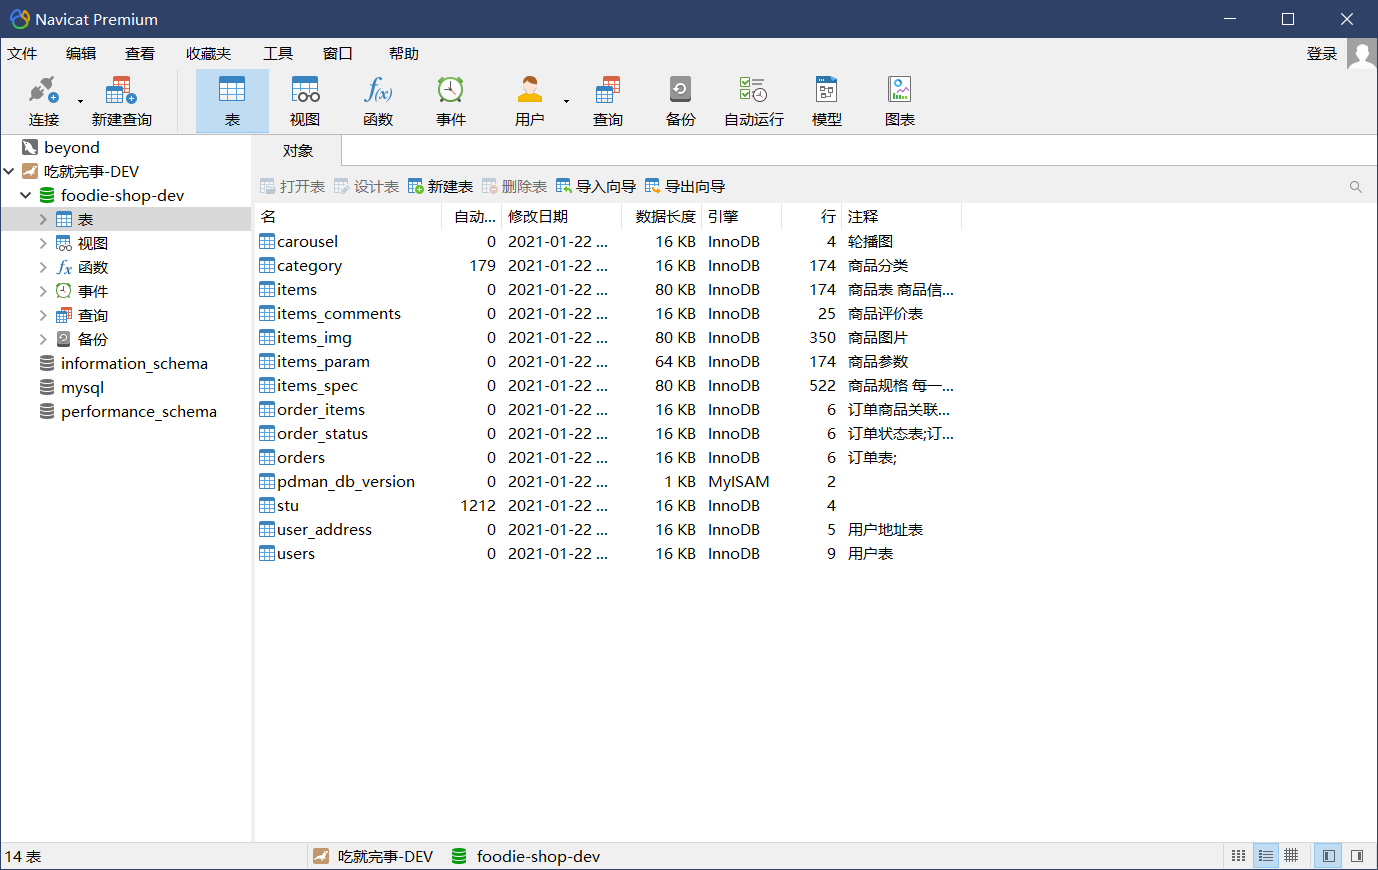Switch to ER diagram view in status bar
1378x870 pixels.
tap(1292, 856)
